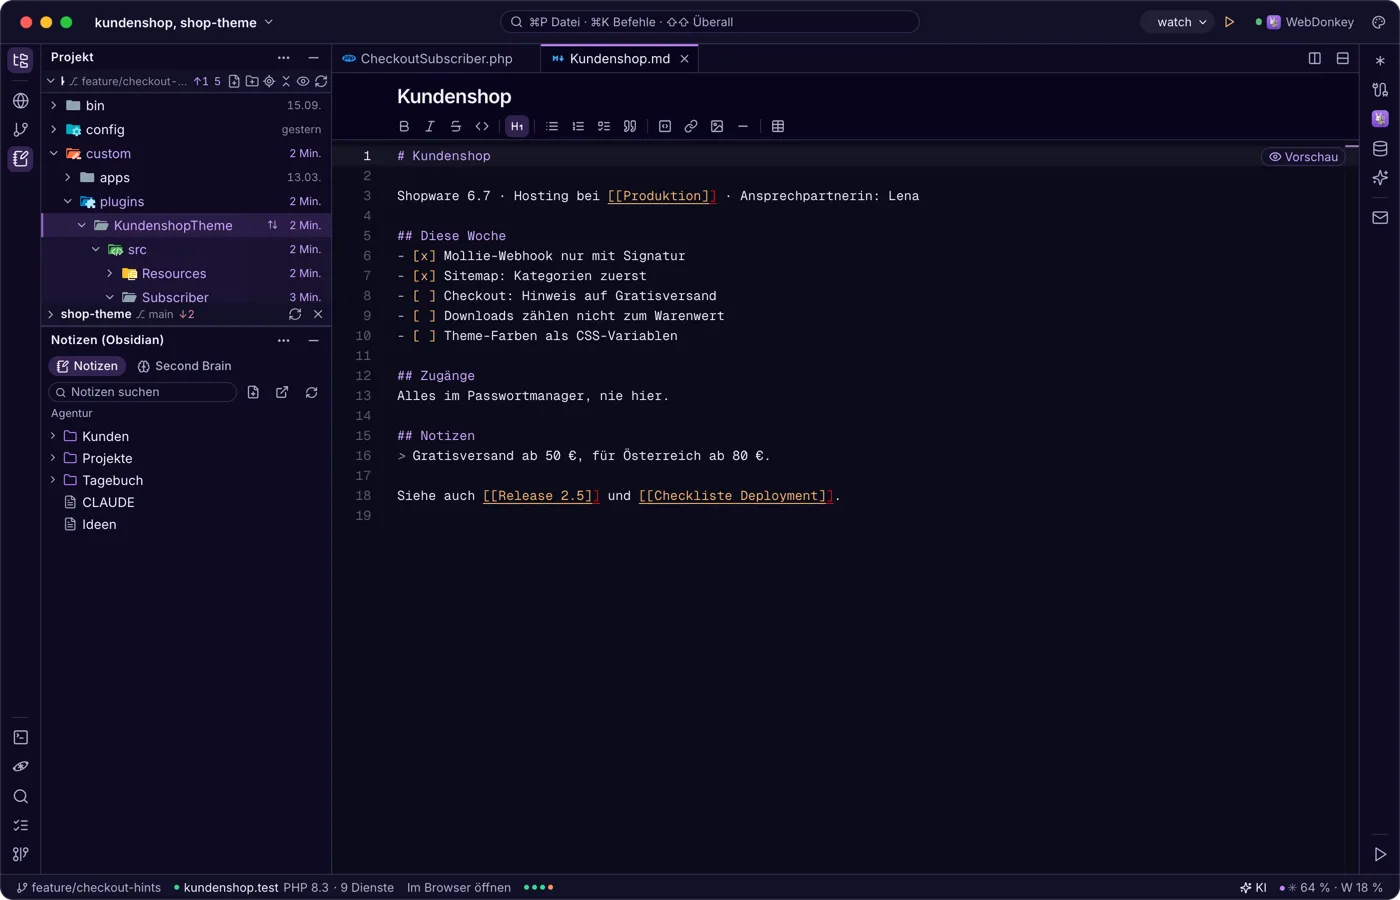Open the database panel in right sidebar
Viewport: 1400px width, 900px height.
tap(1380, 149)
